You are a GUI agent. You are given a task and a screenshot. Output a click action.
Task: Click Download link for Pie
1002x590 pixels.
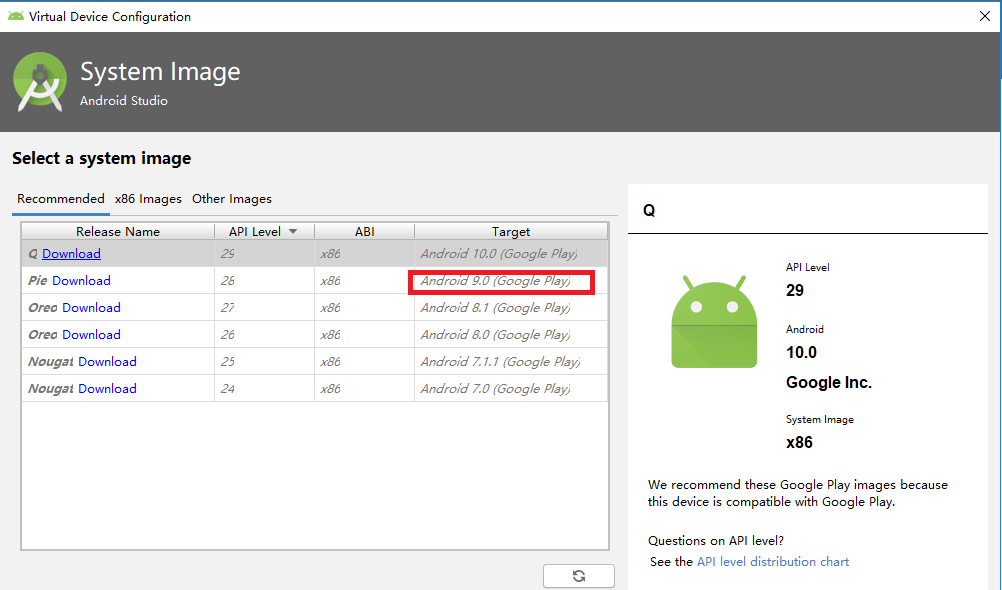[x=81, y=281]
